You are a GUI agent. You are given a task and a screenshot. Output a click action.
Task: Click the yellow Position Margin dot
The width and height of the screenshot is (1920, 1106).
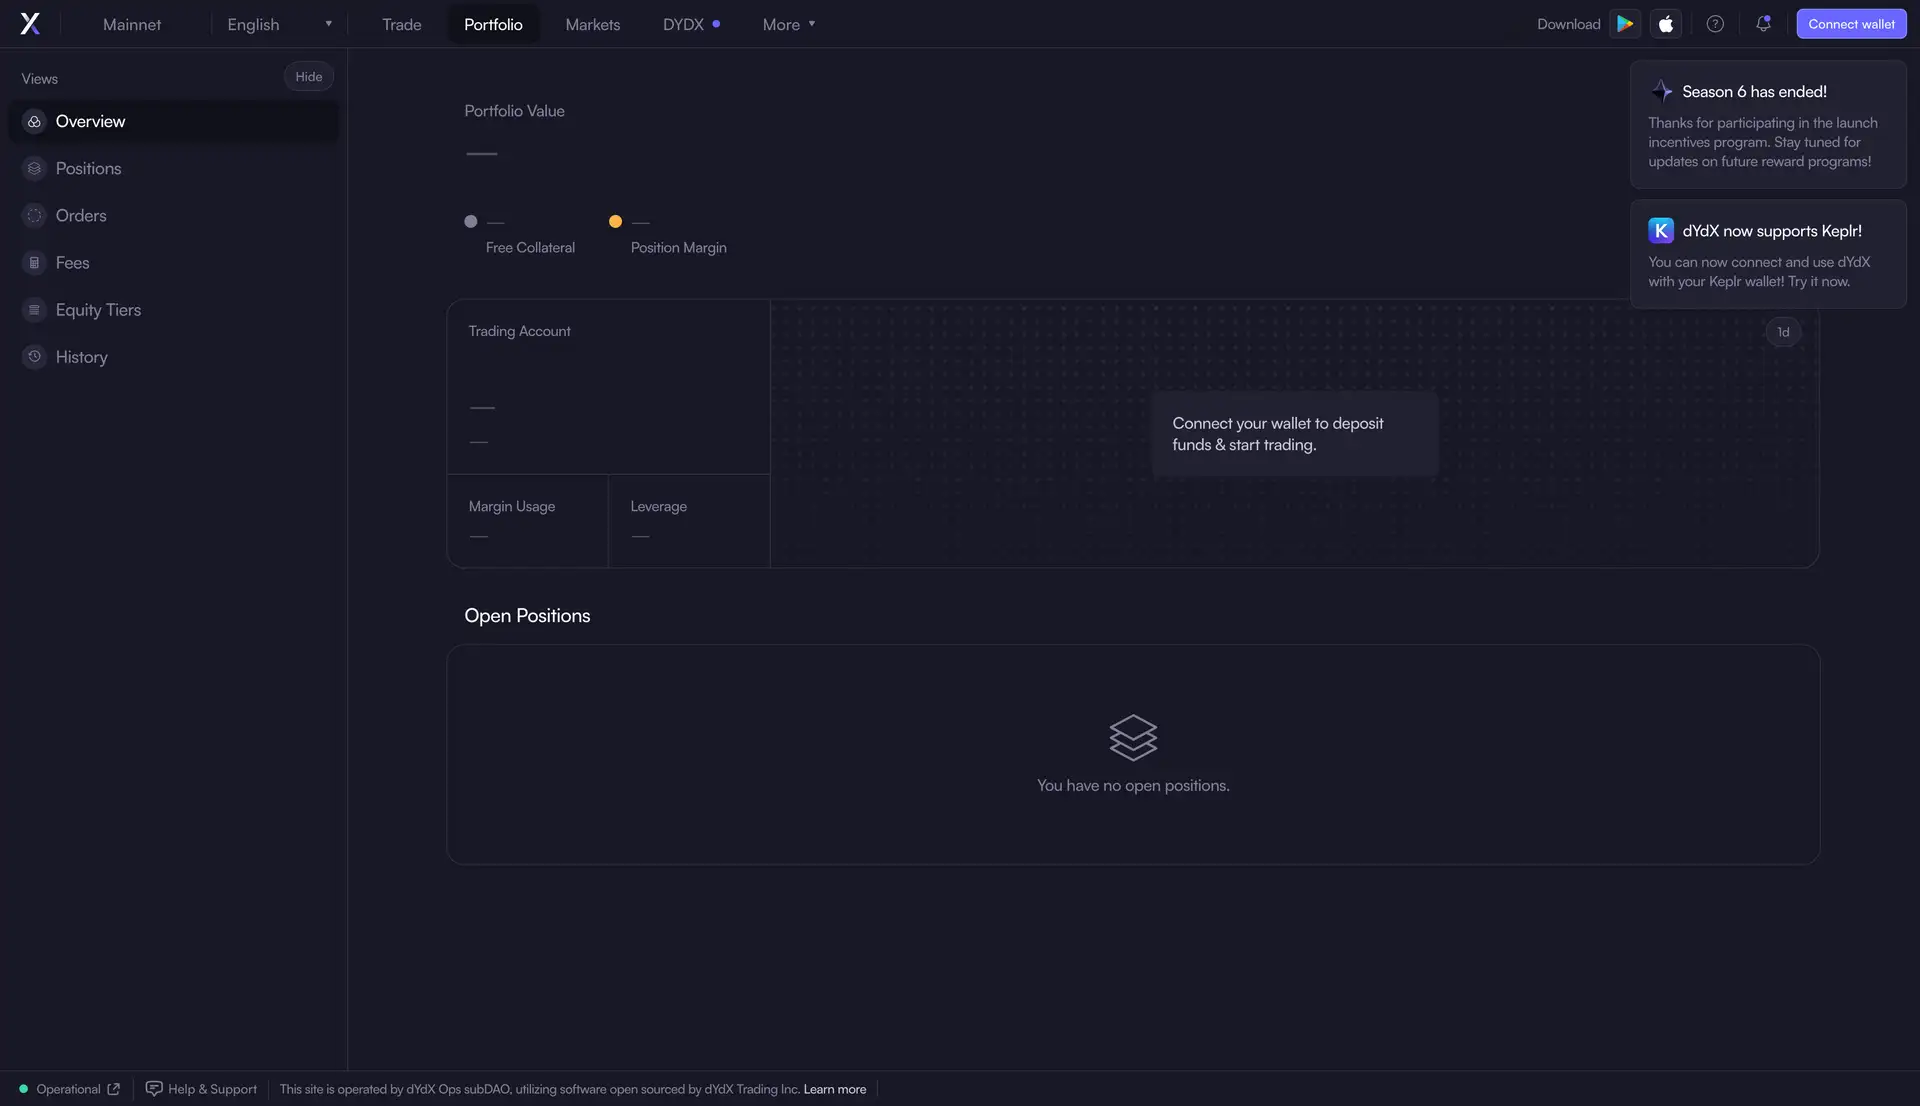coord(615,222)
